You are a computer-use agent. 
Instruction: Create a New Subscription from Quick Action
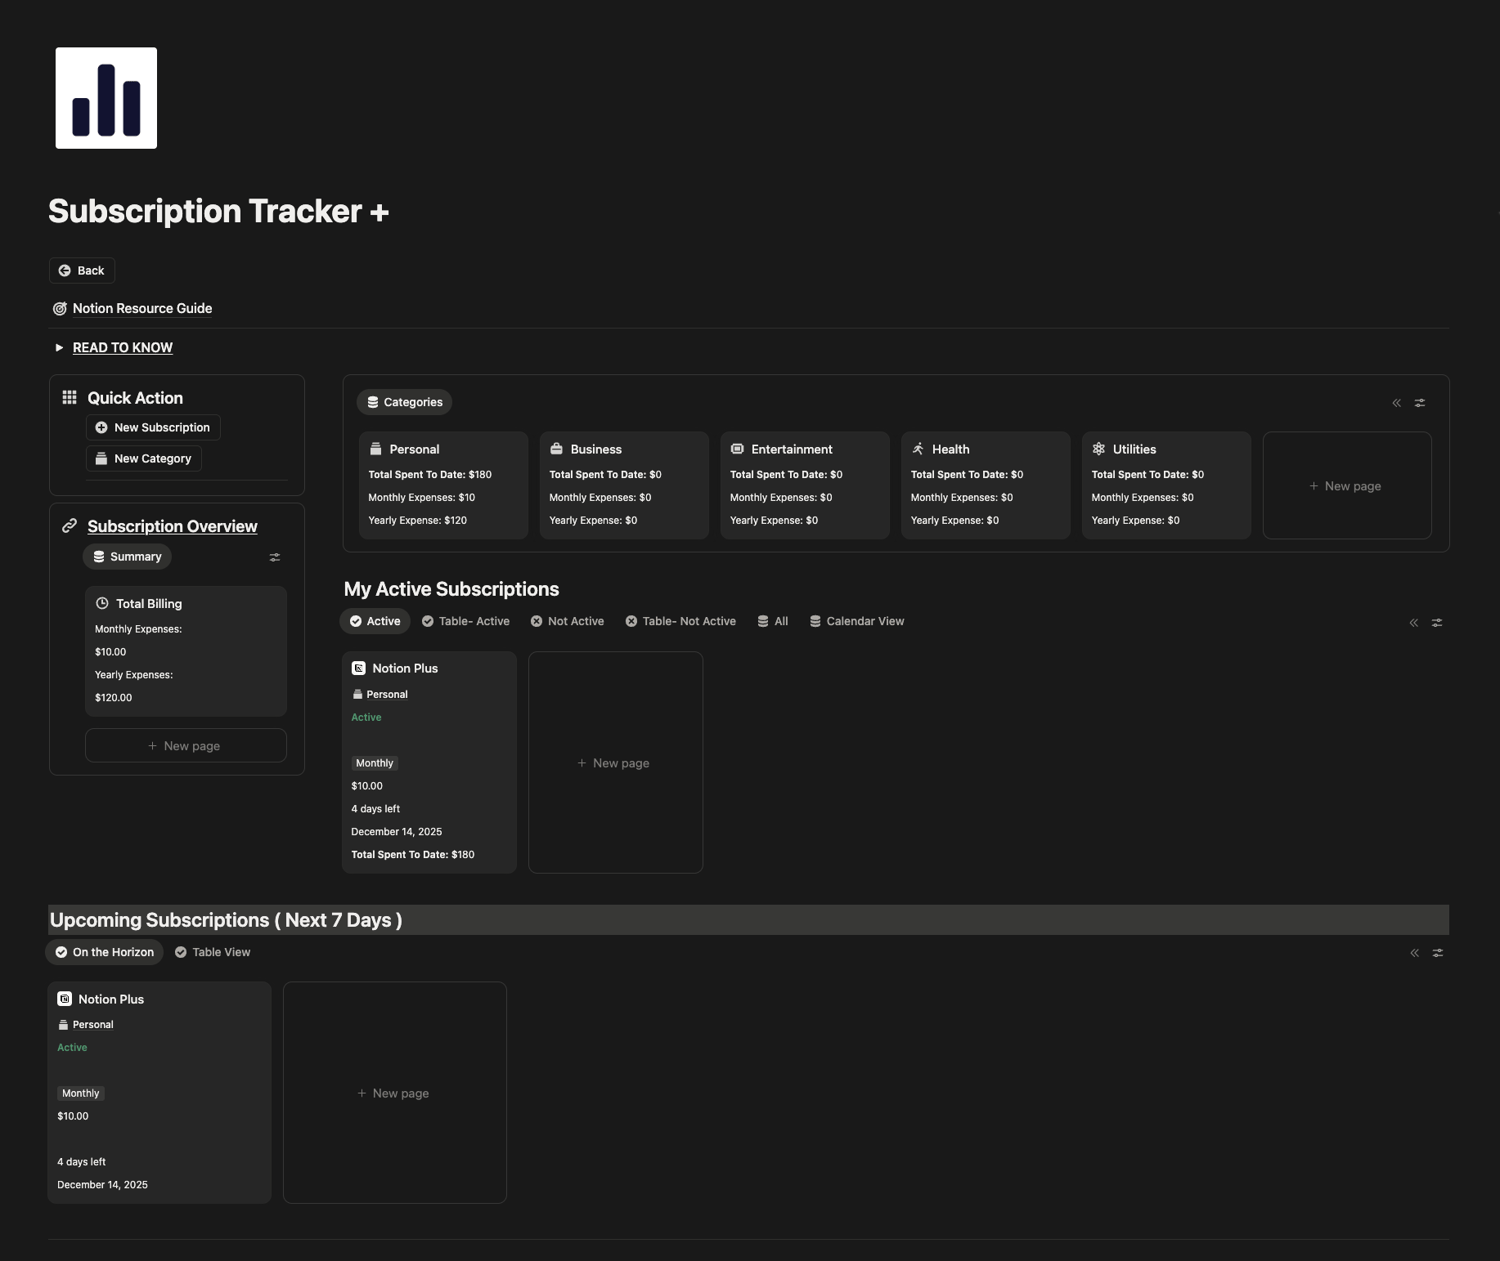point(153,428)
